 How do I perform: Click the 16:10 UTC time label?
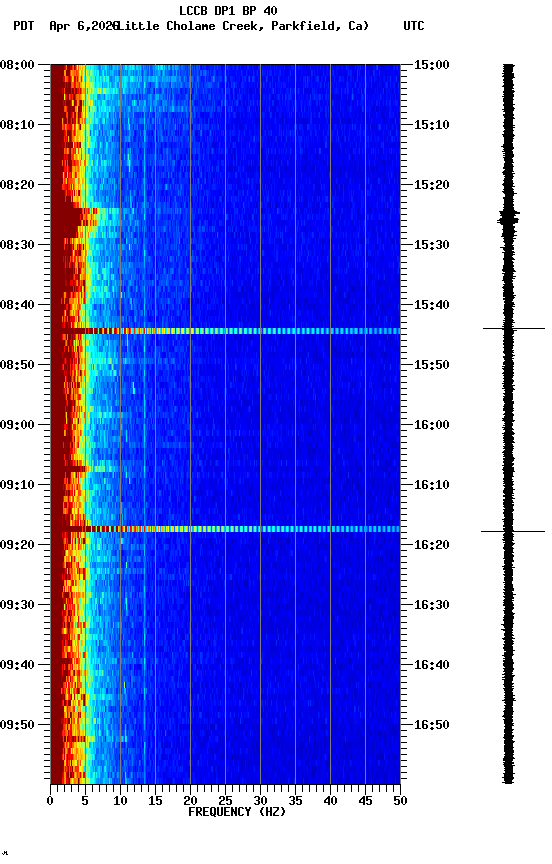pyautogui.click(x=432, y=485)
